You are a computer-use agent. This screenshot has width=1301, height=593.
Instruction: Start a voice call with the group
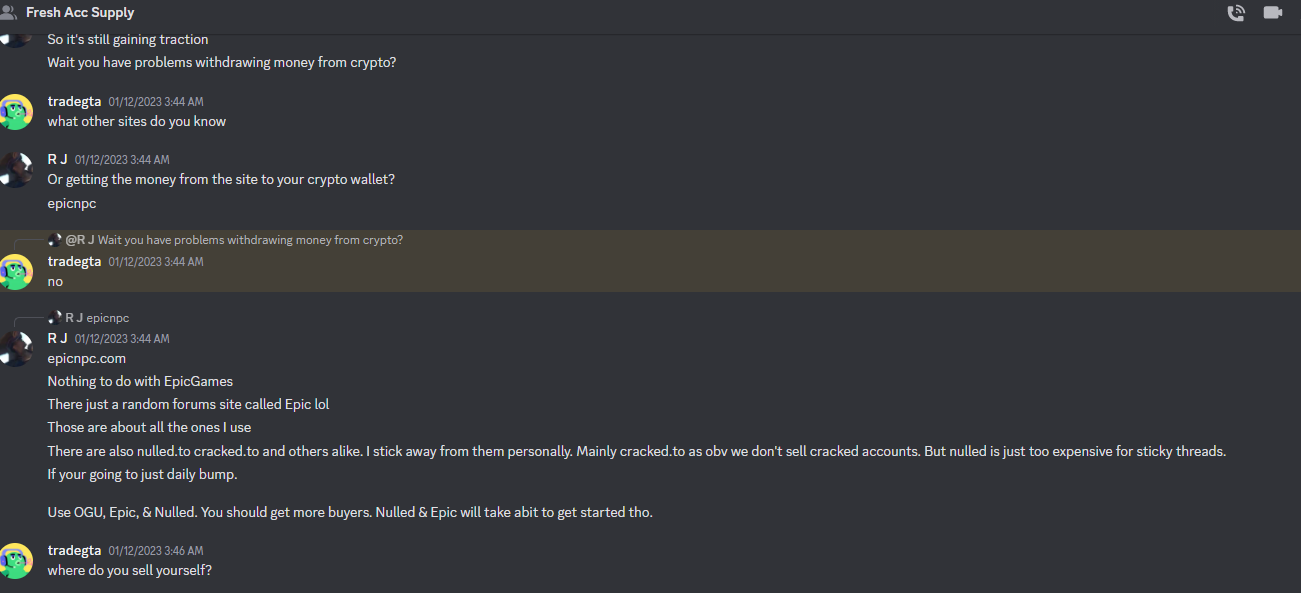point(1236,13)
